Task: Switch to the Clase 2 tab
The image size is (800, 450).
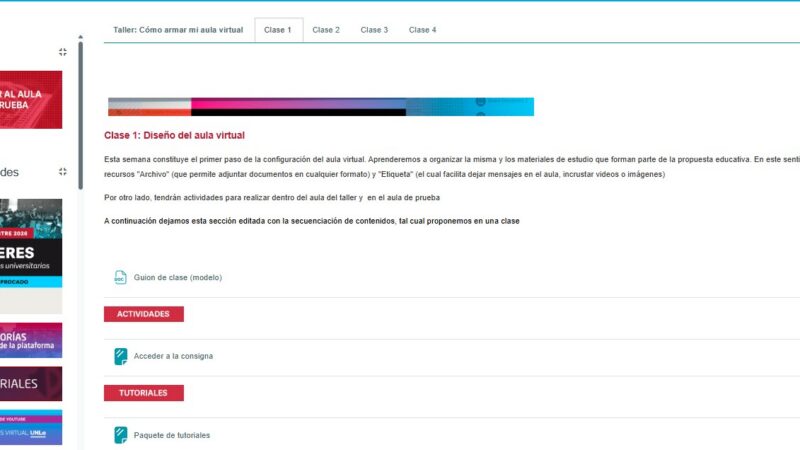Action: pos(326,30)
